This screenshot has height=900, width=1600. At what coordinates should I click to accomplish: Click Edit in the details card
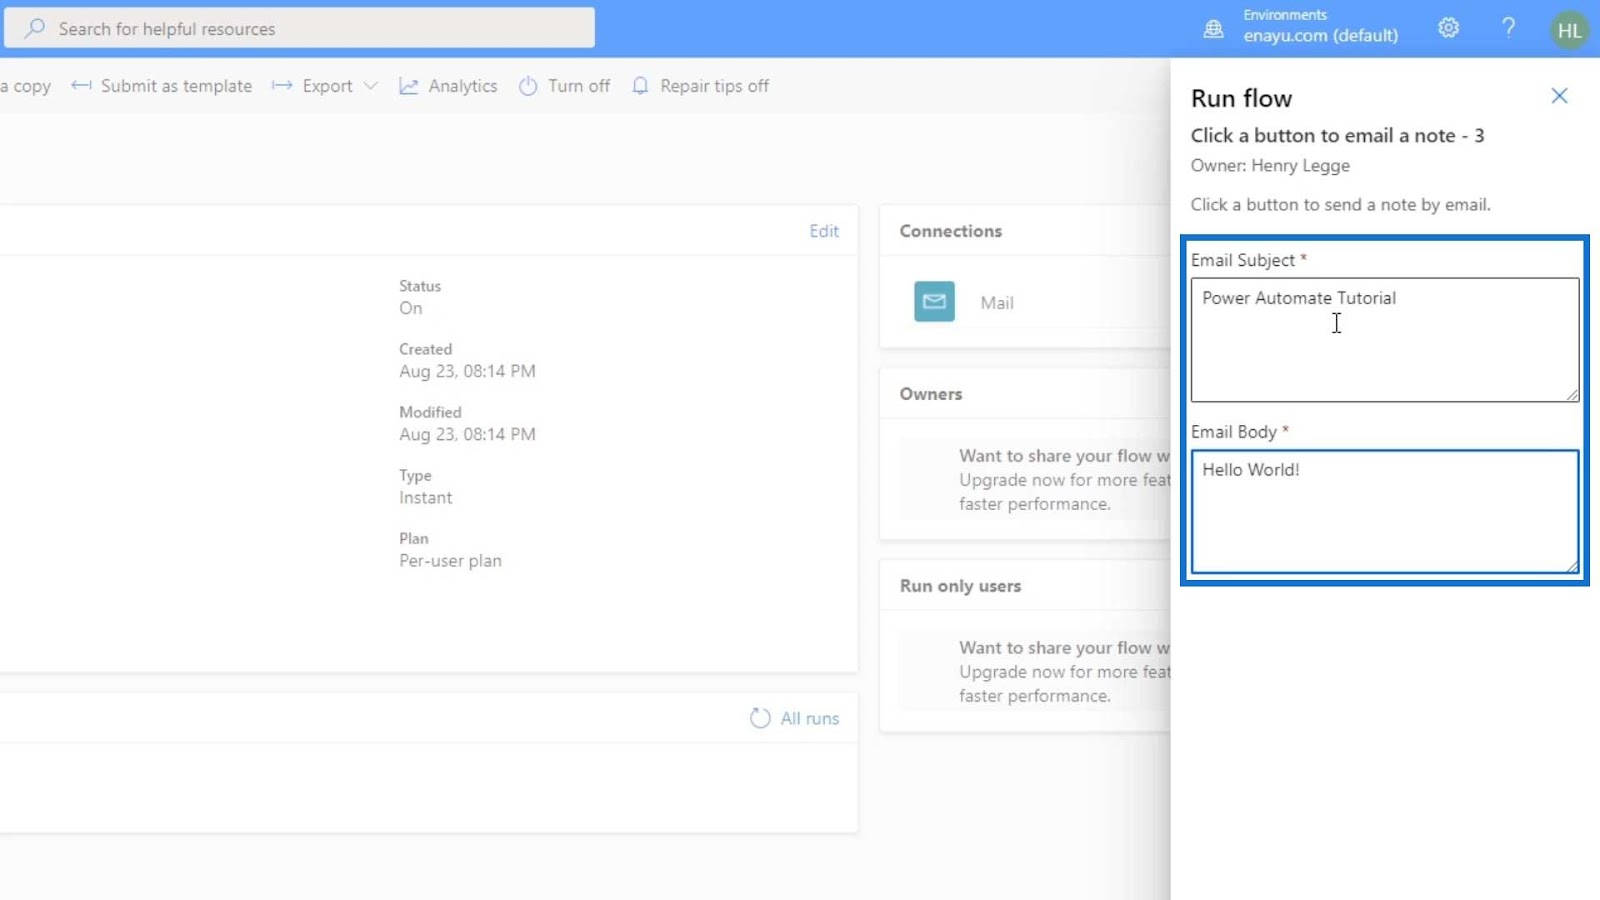click(x=824, y=231)
